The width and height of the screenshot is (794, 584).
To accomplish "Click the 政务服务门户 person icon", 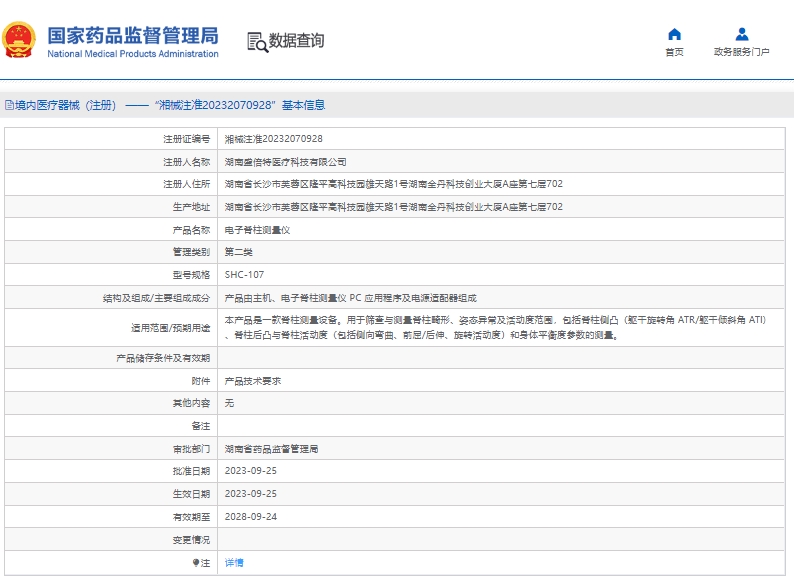I will (741, 34).
